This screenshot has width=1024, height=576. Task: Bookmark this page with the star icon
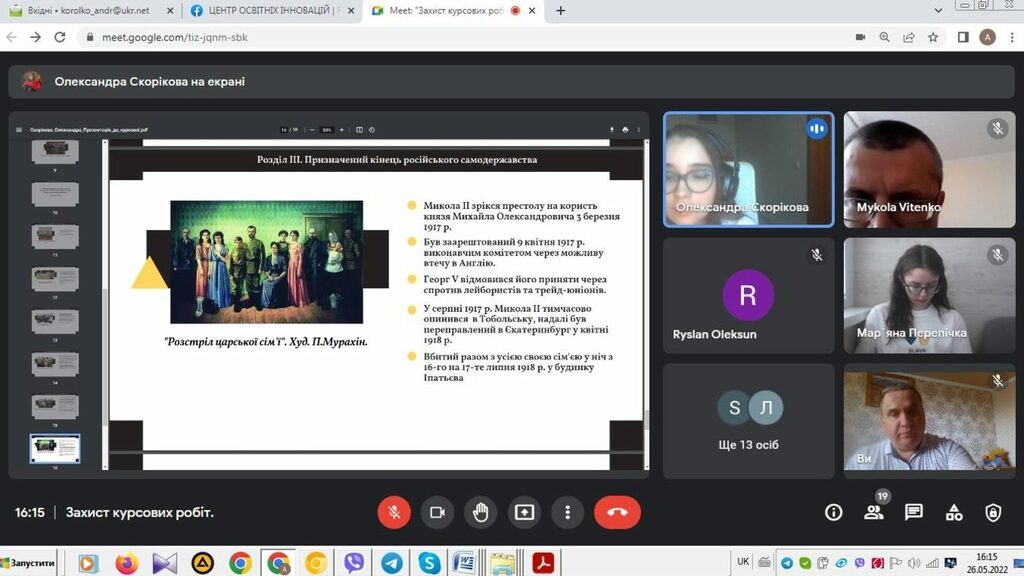[x=933, y=37]
